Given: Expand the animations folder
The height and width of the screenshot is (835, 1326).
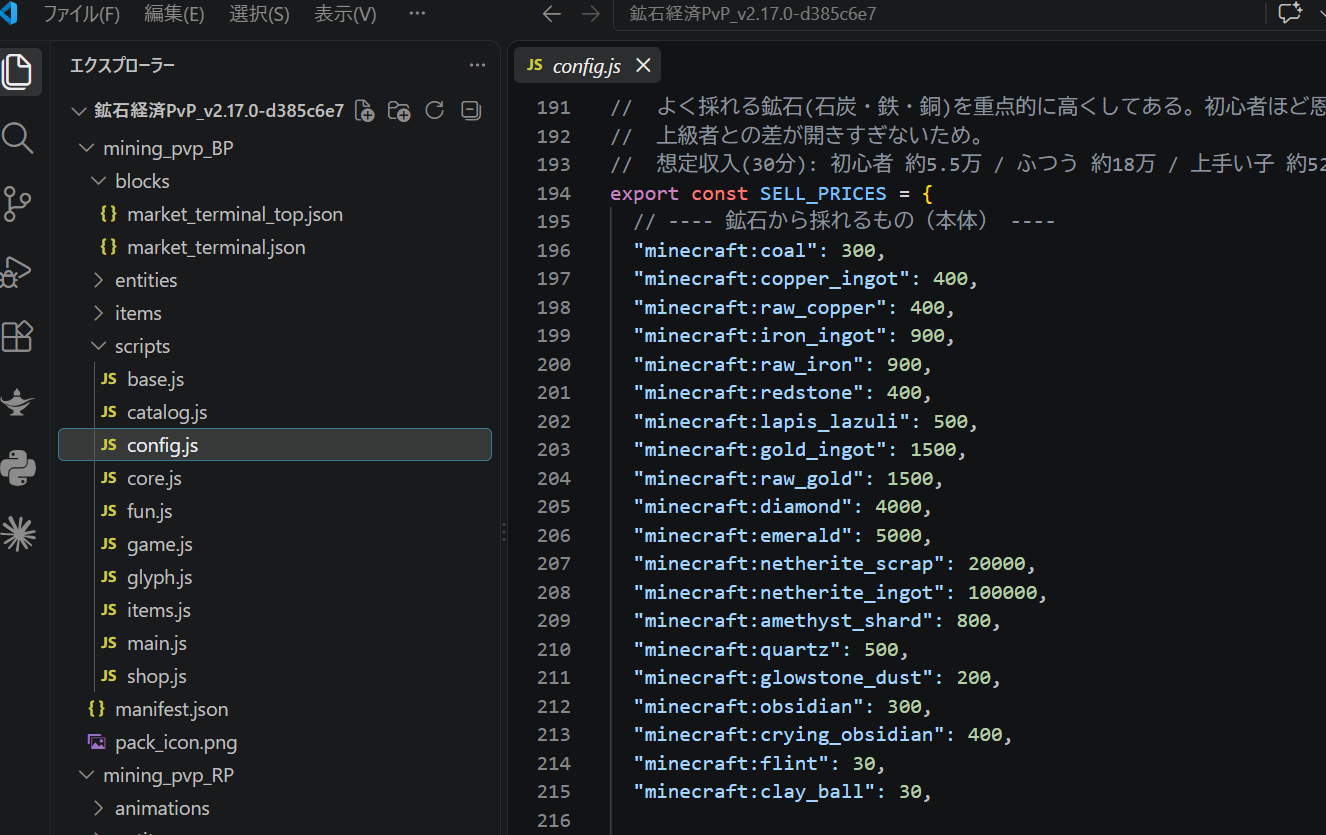Looking at the screenshot, I should 98,808.
